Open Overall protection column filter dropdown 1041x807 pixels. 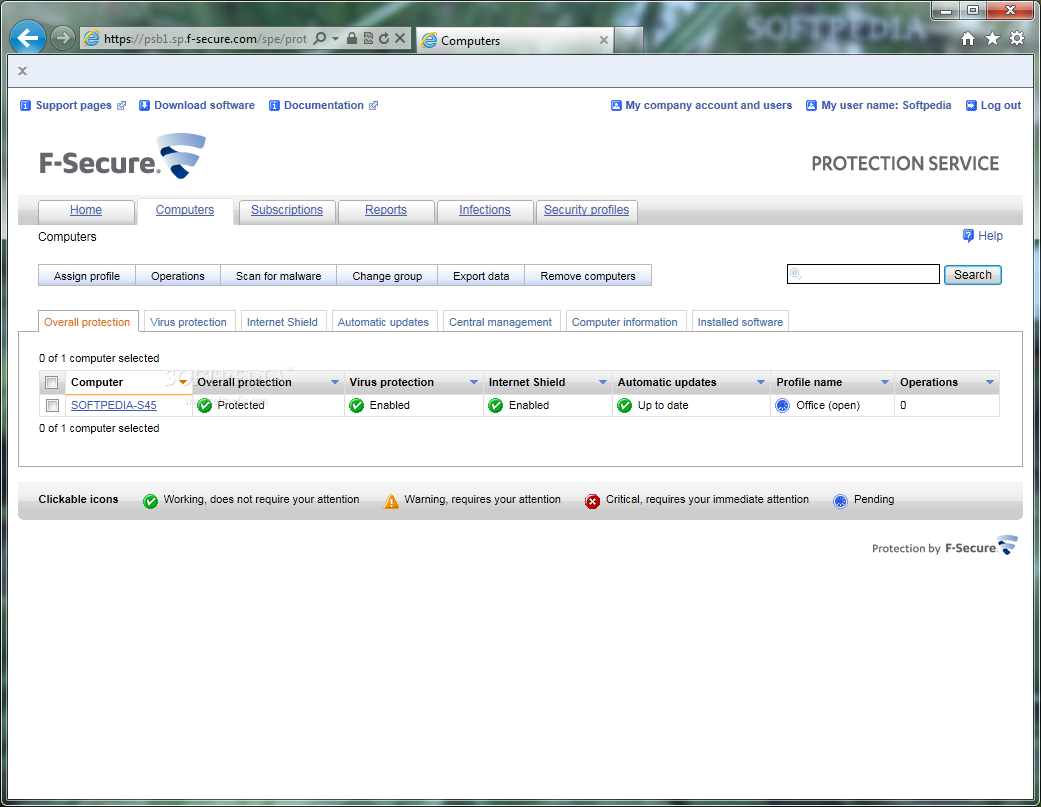[335, 382]
